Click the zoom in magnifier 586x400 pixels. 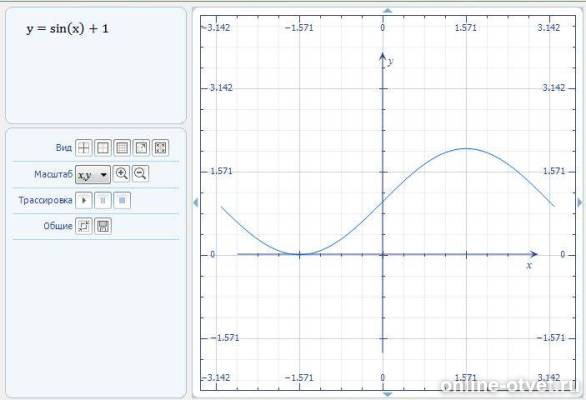pos(121,174)
